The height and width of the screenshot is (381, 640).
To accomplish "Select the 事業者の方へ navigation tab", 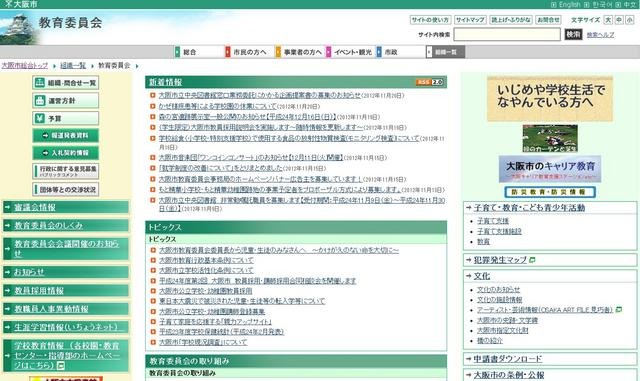I will tap(299, 52).
